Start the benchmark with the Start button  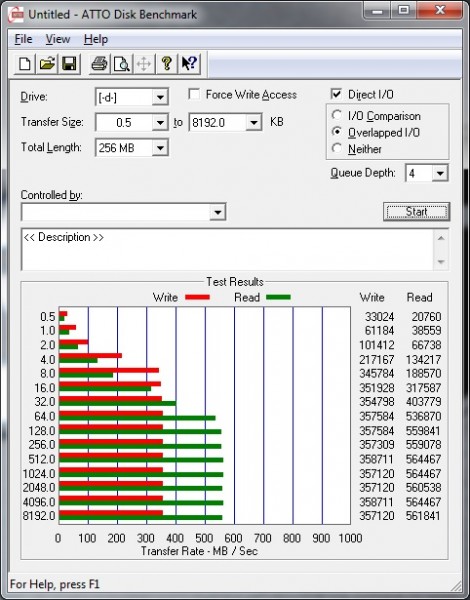tap(416, 212)
